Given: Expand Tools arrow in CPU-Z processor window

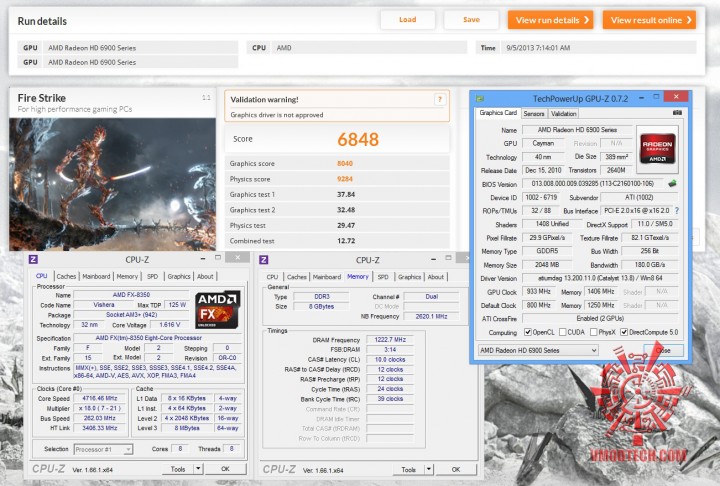Looking at the screenshot, I should click(x=198, y=469).
